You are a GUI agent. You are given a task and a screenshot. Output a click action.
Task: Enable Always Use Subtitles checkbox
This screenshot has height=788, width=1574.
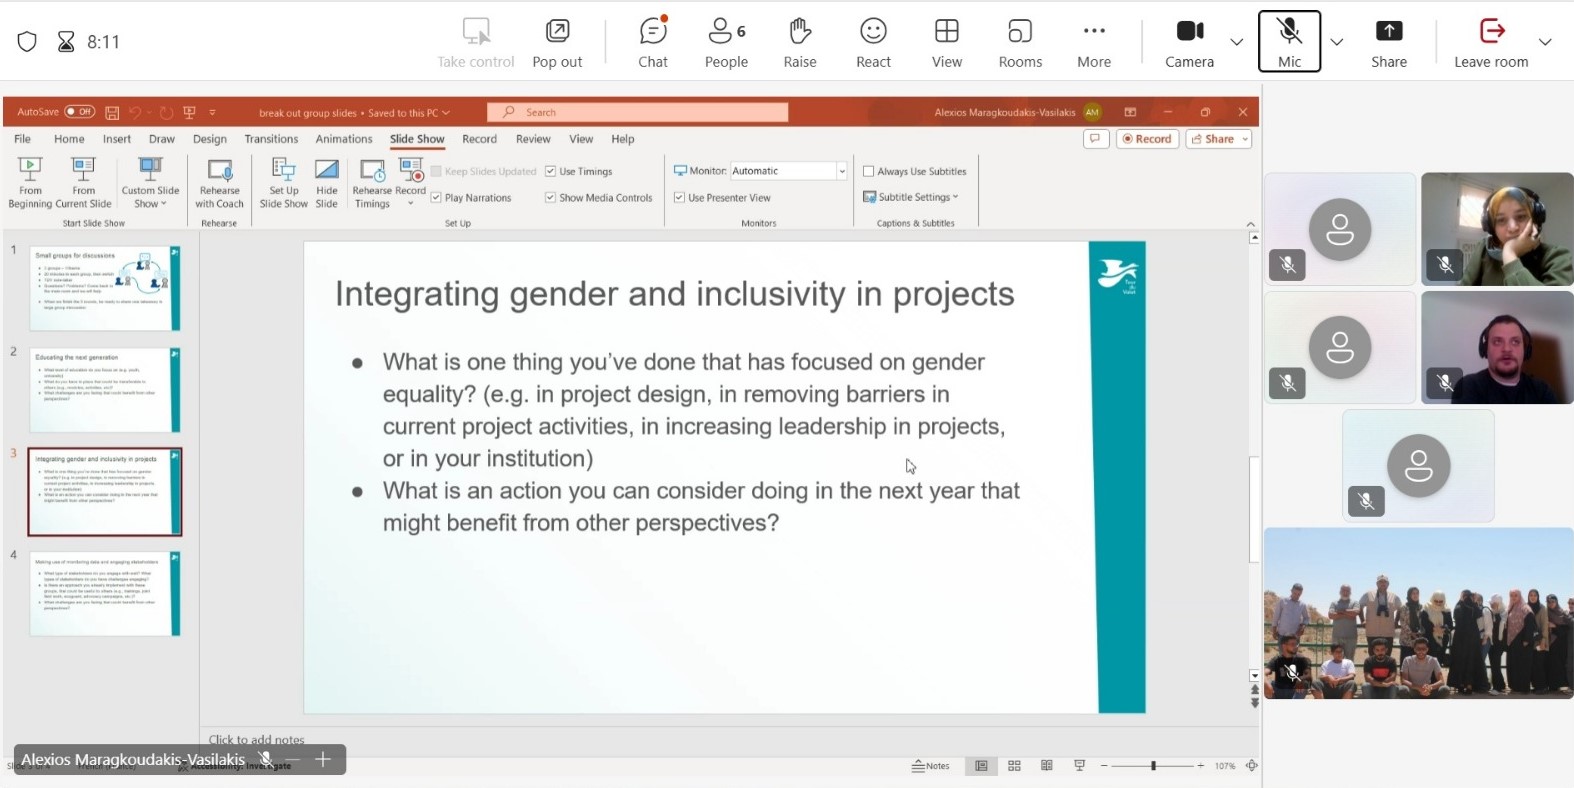coord(869,171)
